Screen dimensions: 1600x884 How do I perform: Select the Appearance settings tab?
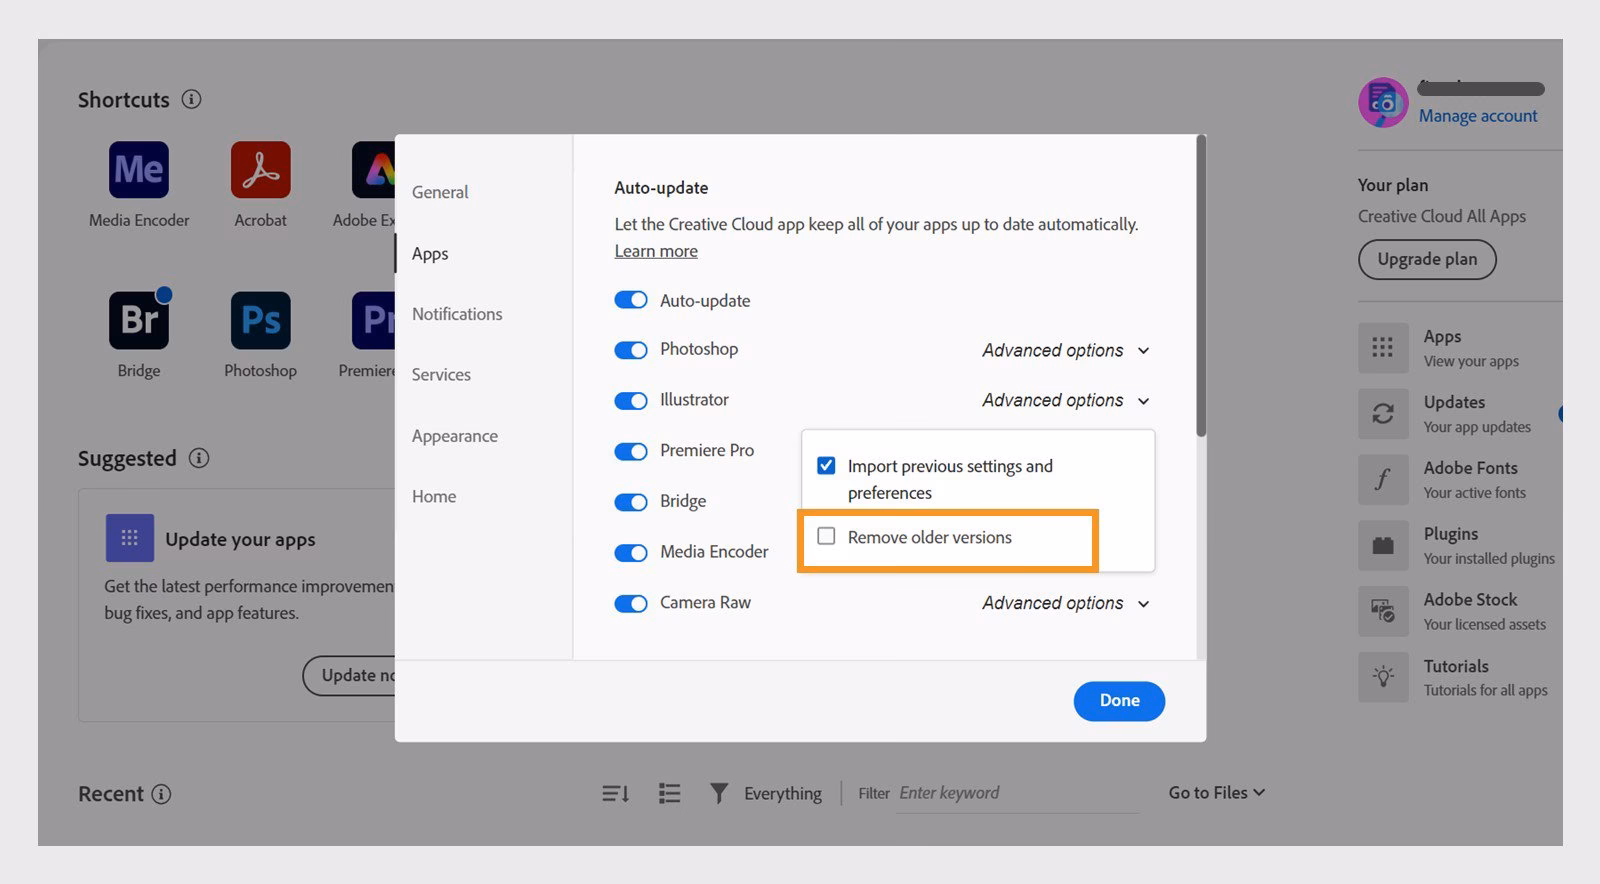[455, 436]
